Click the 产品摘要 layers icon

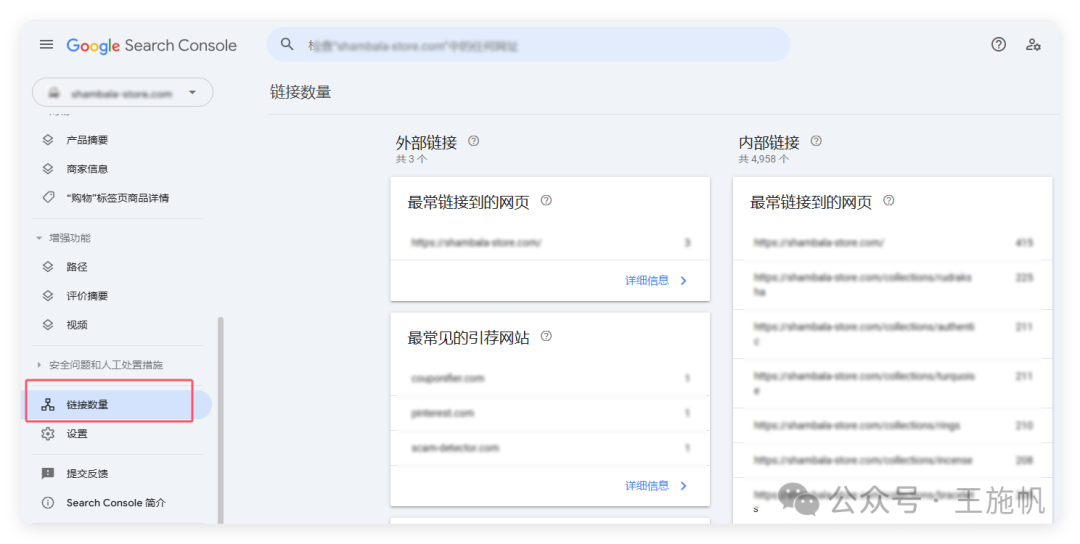coord(48,140)
